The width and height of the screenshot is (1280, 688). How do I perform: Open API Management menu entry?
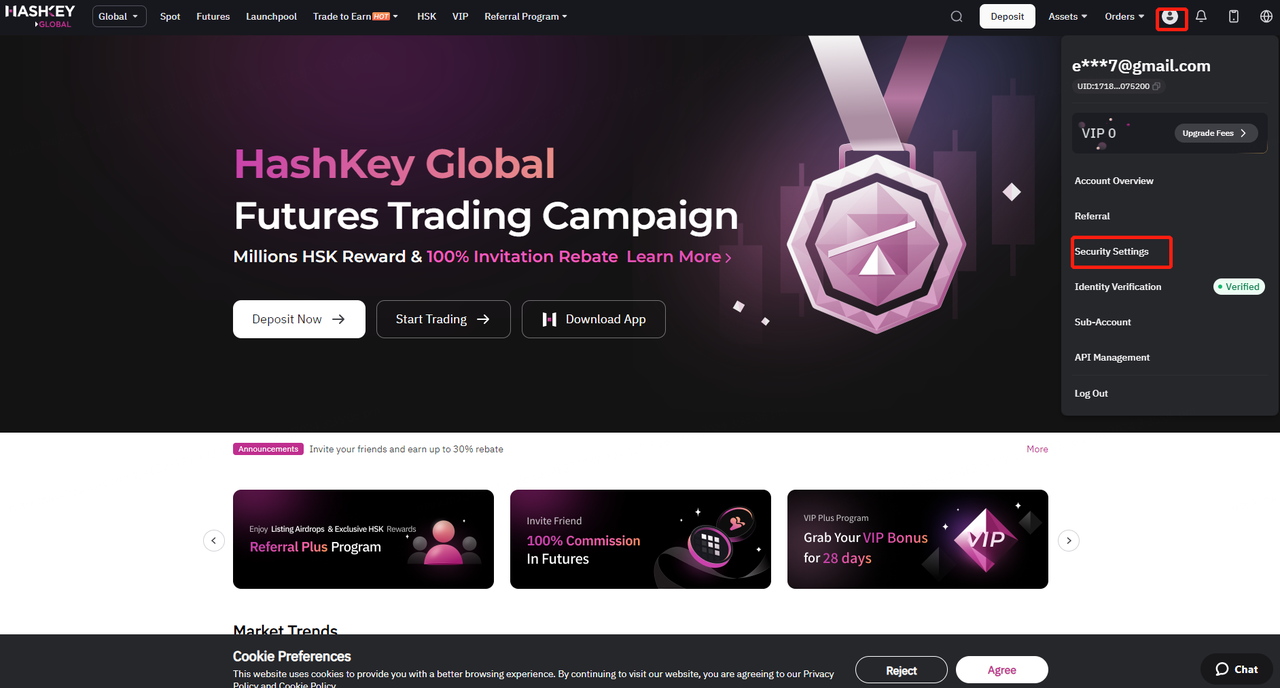(x=1112, y=358)
